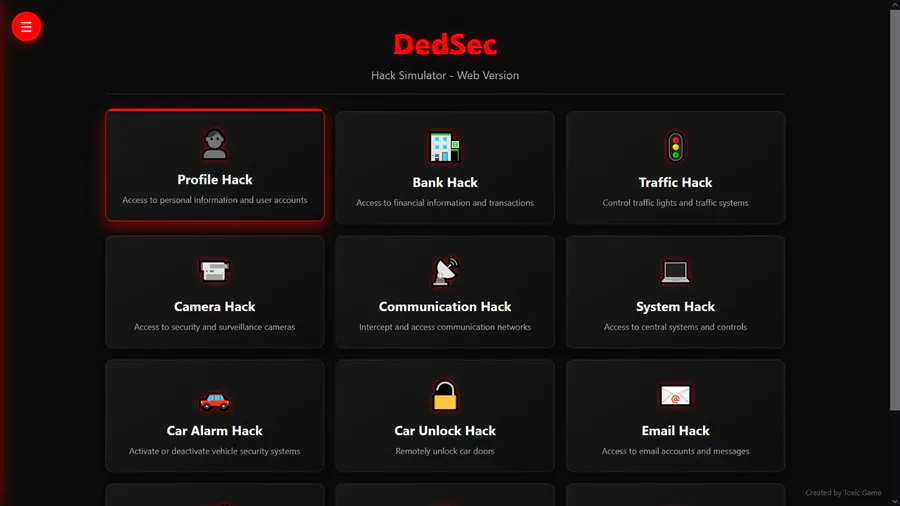
Task: Click the Camera Hack camera icon
Action: (215, 271)
